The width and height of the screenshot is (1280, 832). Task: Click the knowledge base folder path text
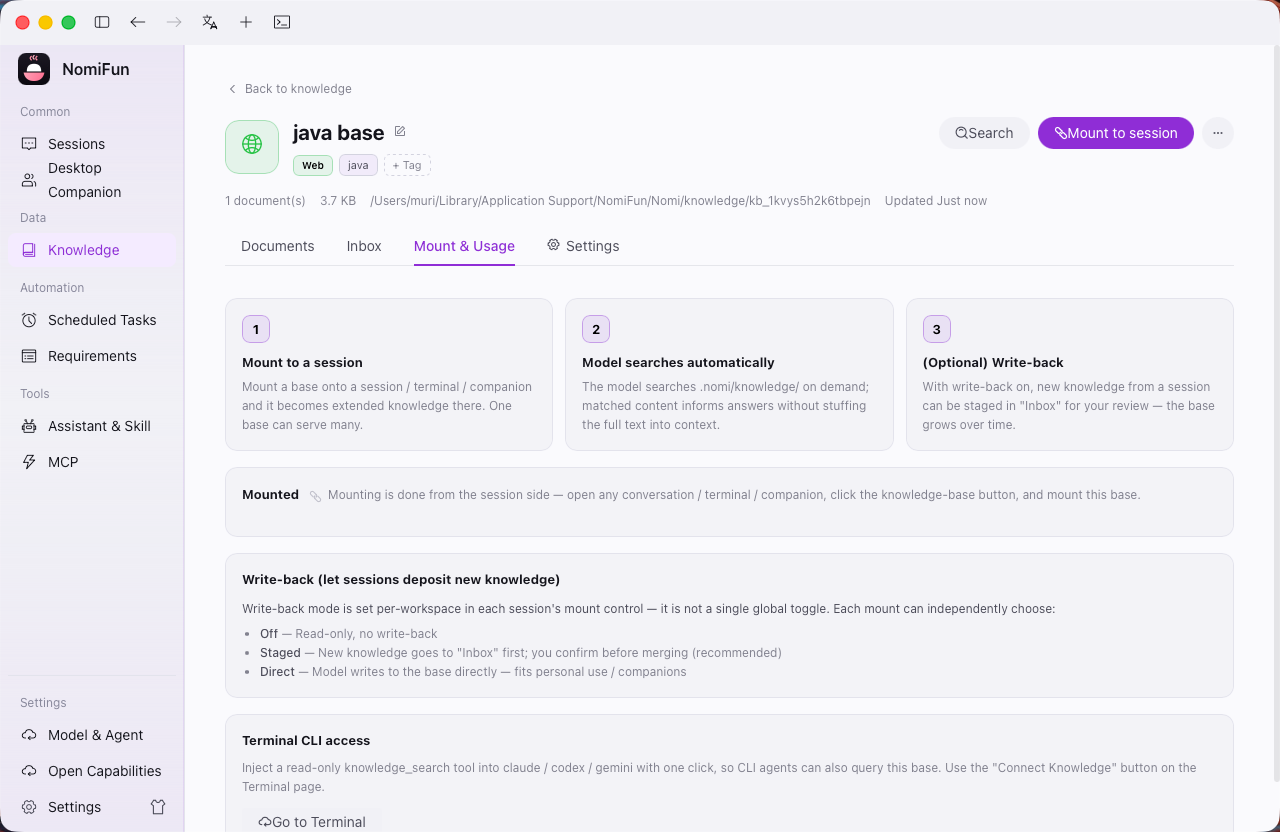(x=620, y=201)
